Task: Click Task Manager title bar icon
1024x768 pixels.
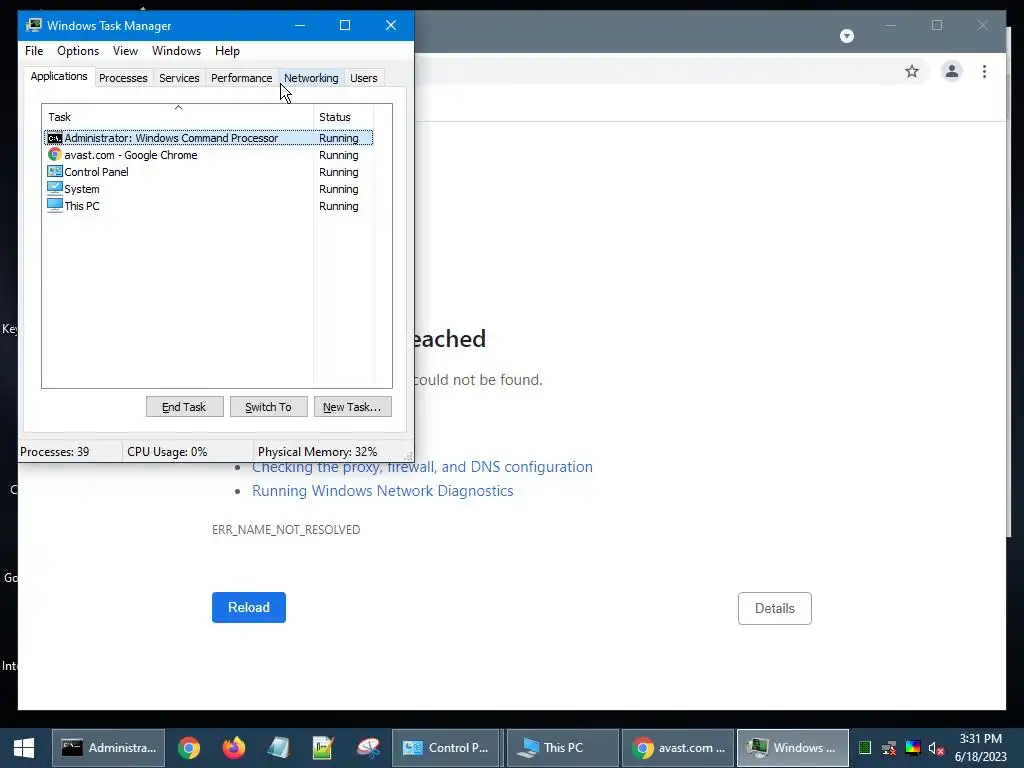Action: coord(33,25)
